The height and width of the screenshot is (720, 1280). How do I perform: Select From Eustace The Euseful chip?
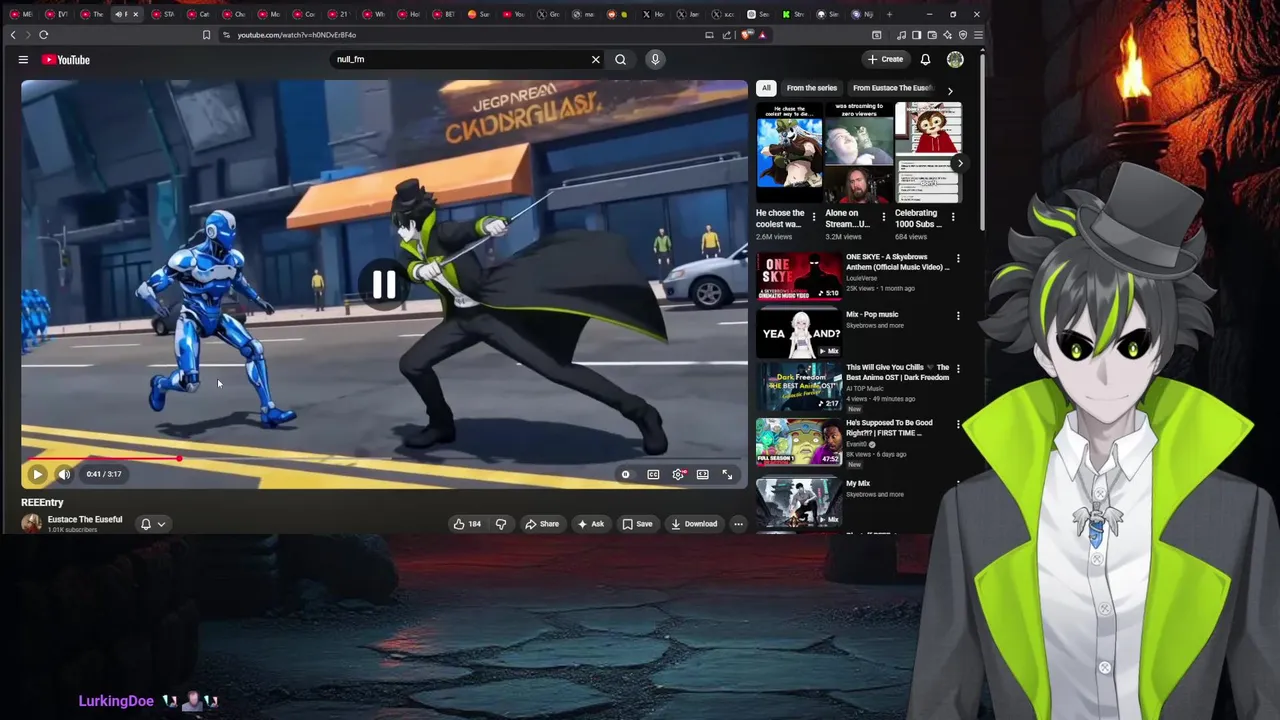tap(892, 88)
